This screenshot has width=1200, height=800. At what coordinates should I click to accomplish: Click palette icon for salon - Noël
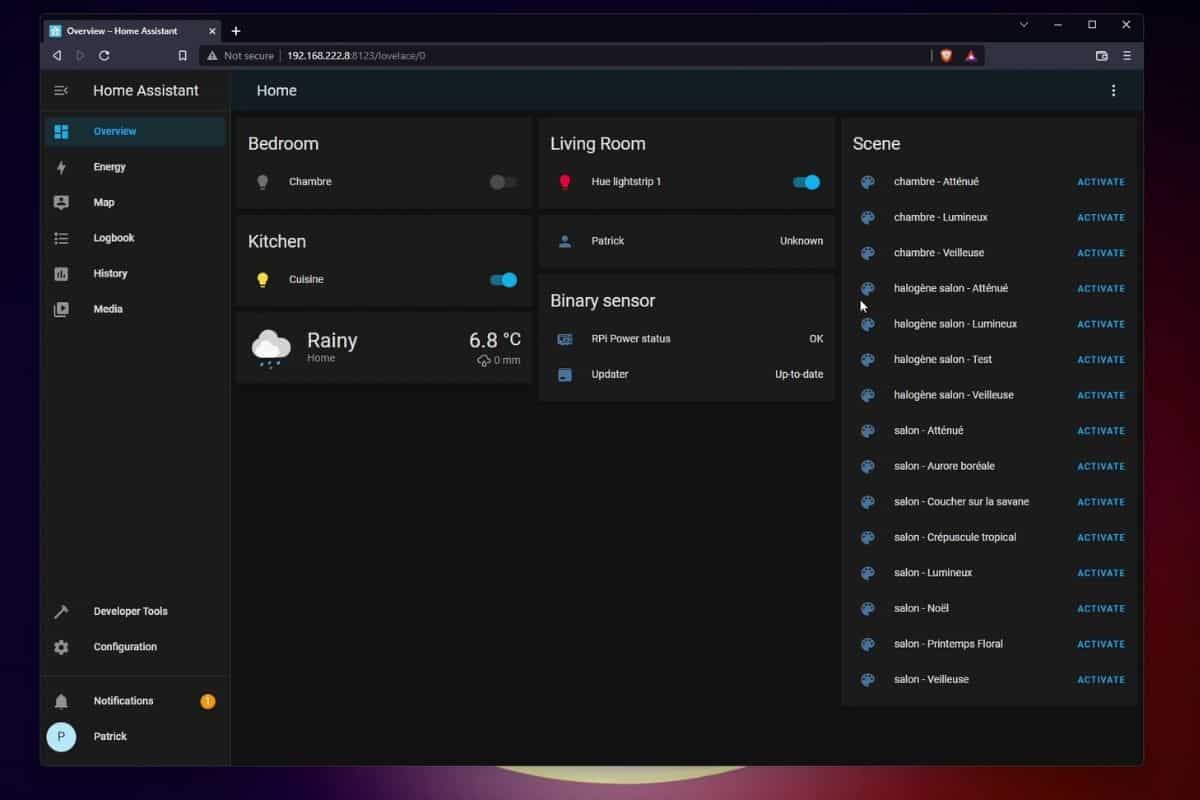click(868, 608)
